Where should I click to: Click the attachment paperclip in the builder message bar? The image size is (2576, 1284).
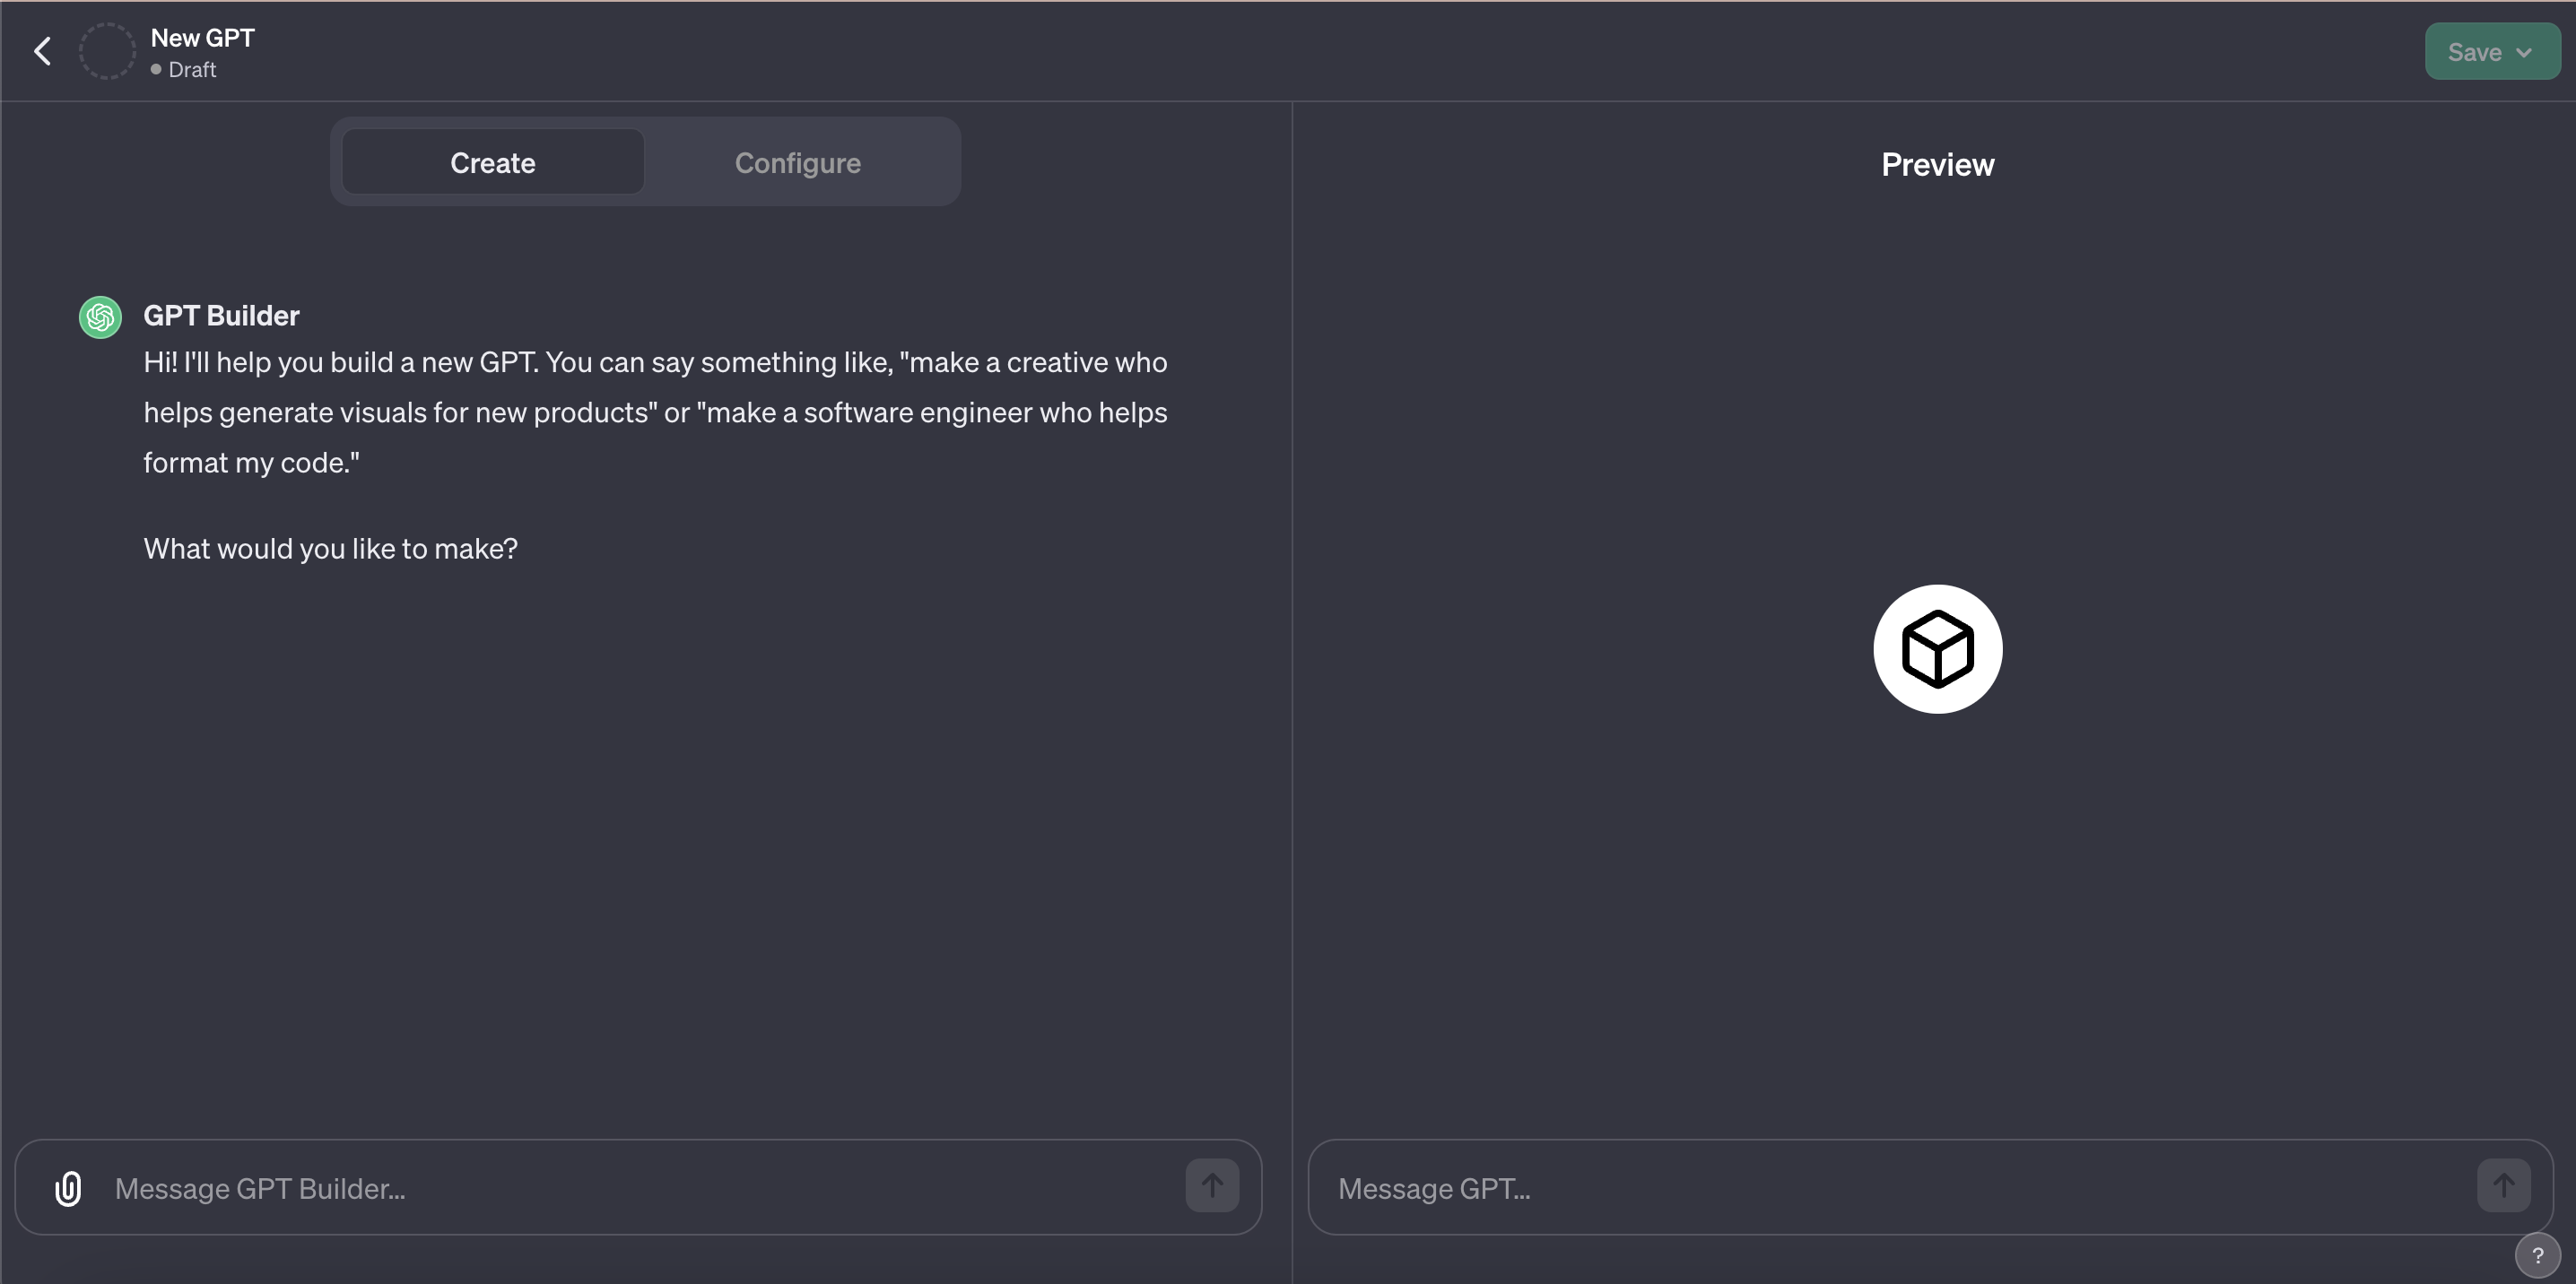pos(68,1188)
